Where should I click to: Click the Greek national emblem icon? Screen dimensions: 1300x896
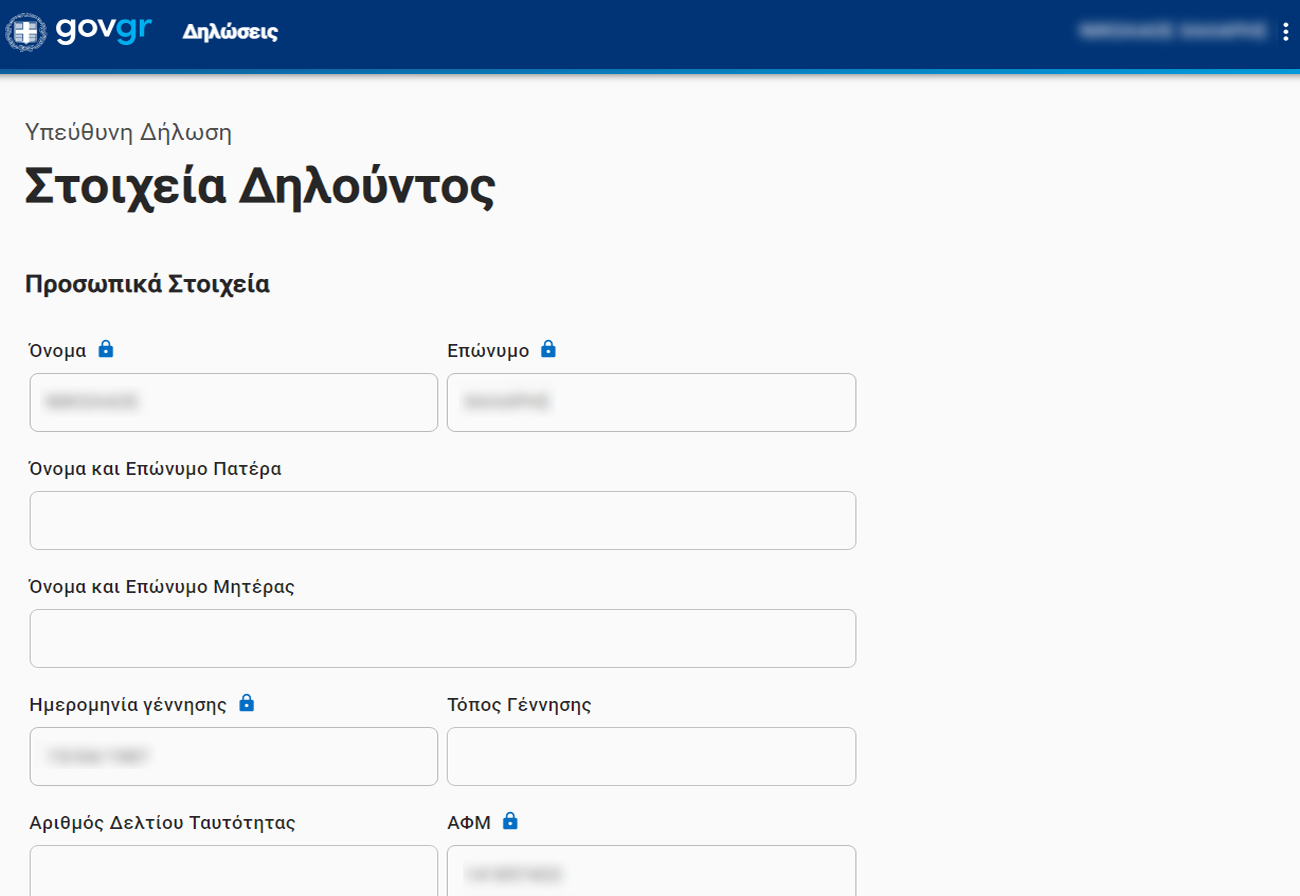click(x=30, y=31)
